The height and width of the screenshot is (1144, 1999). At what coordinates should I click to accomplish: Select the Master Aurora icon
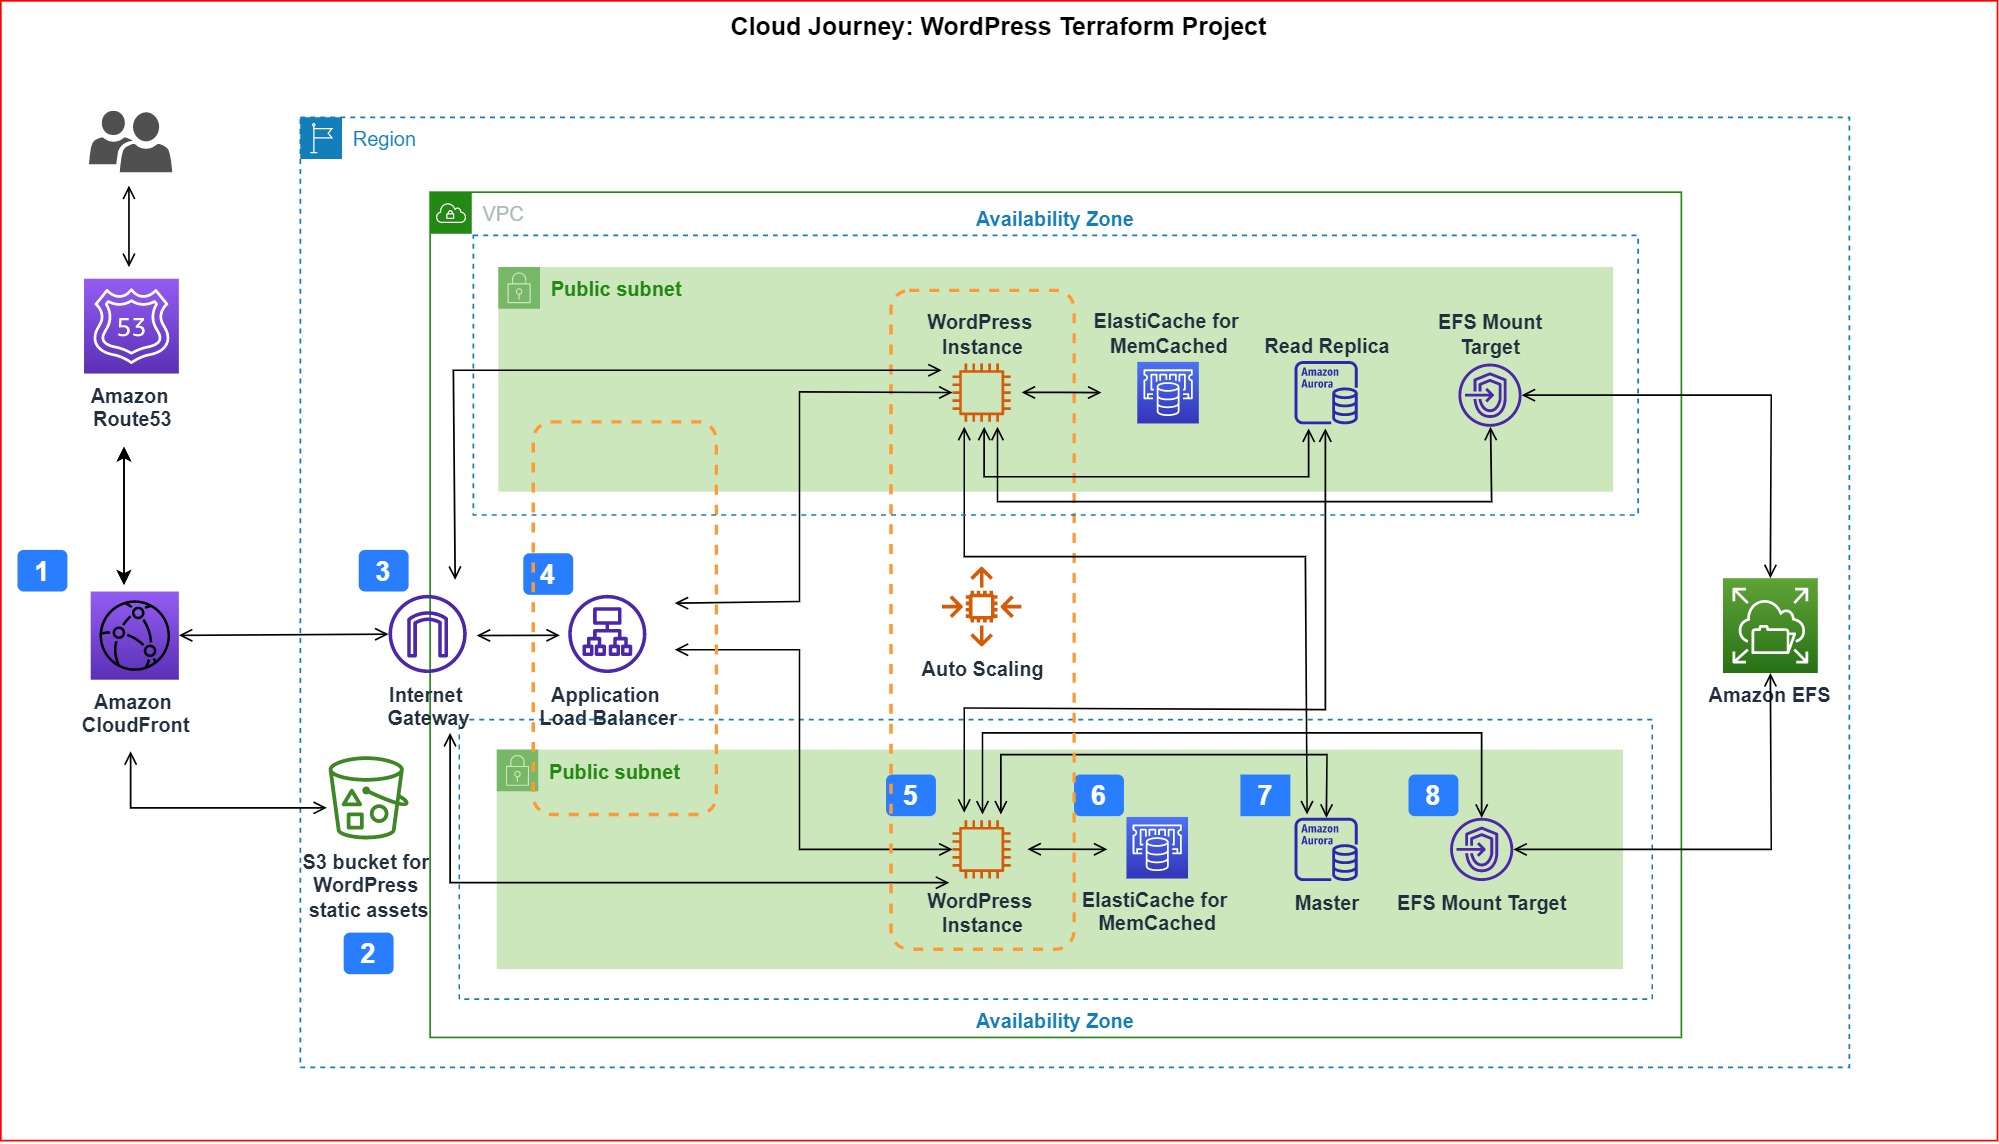click(x=1326, y=849)
